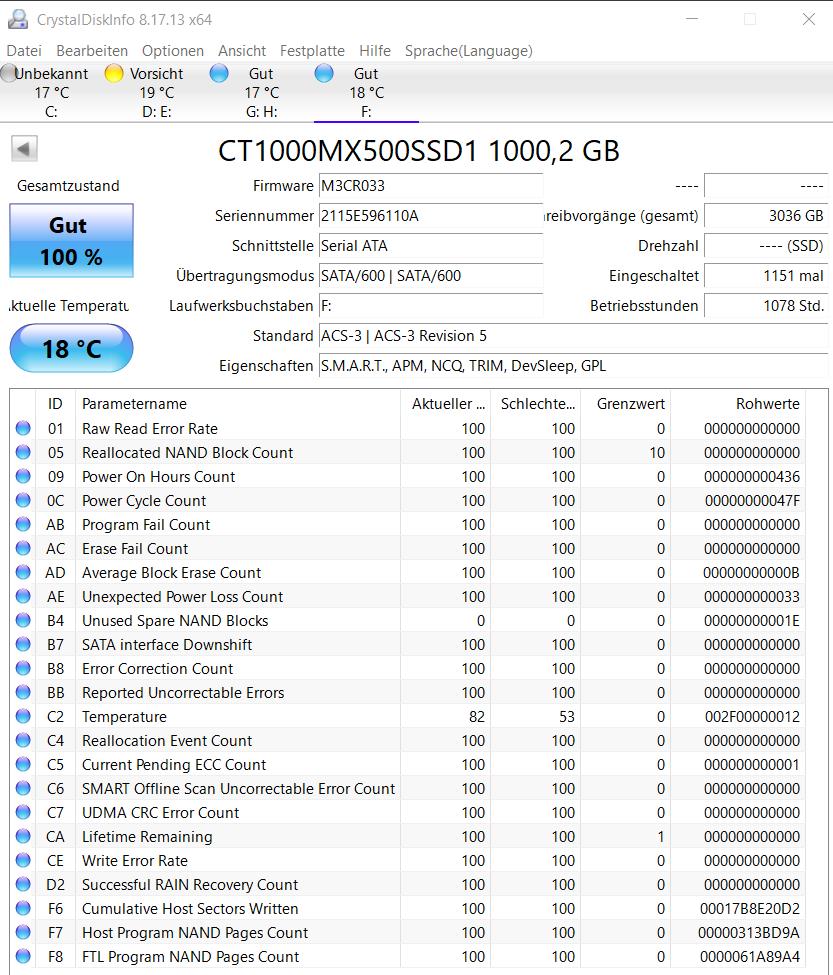
Task: Open the Bearbeiten menu
Action: click(92, 51)
